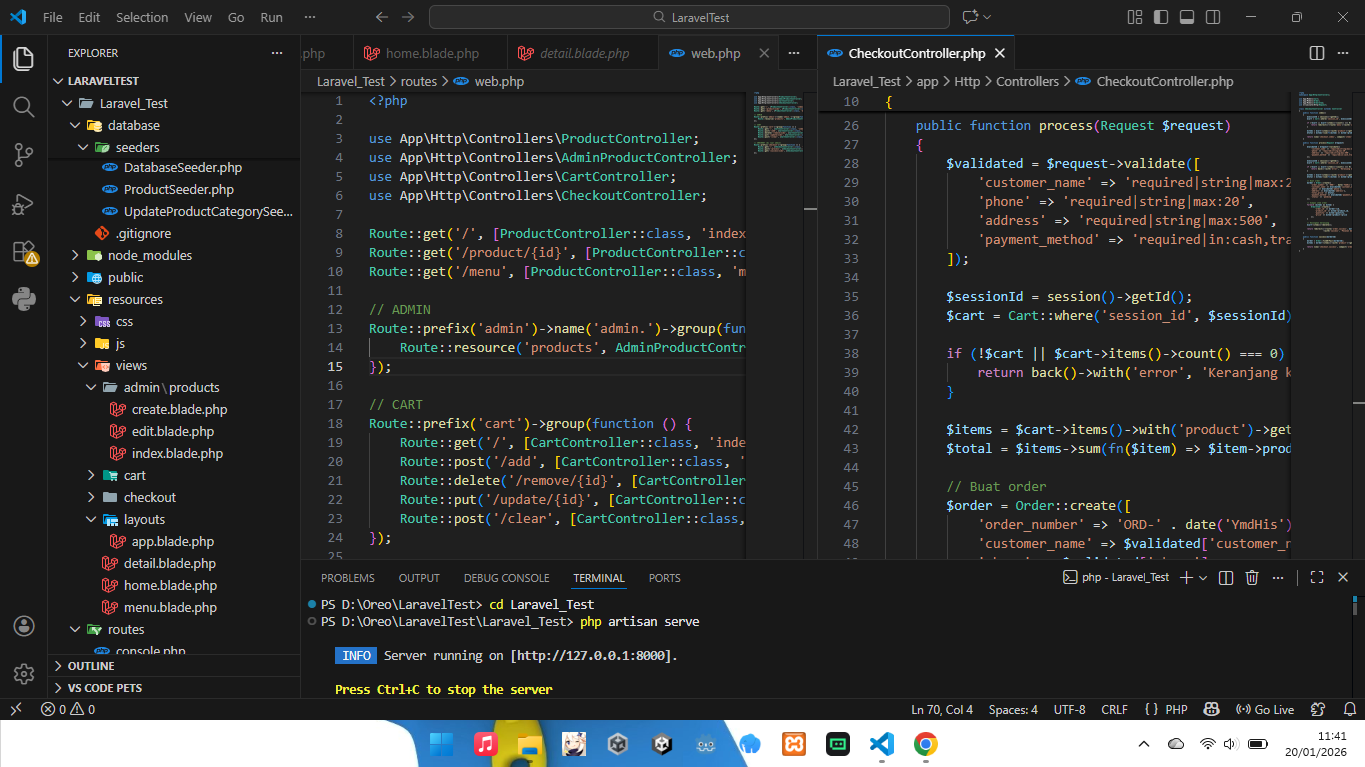Open ProductSeeder.php from the explorer
Screen dimensions: 1365x767
[x=179, y=189]
